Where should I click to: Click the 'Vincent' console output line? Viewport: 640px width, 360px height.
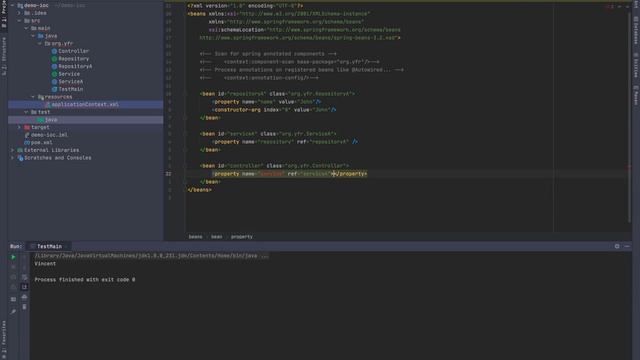coord(45,264)
